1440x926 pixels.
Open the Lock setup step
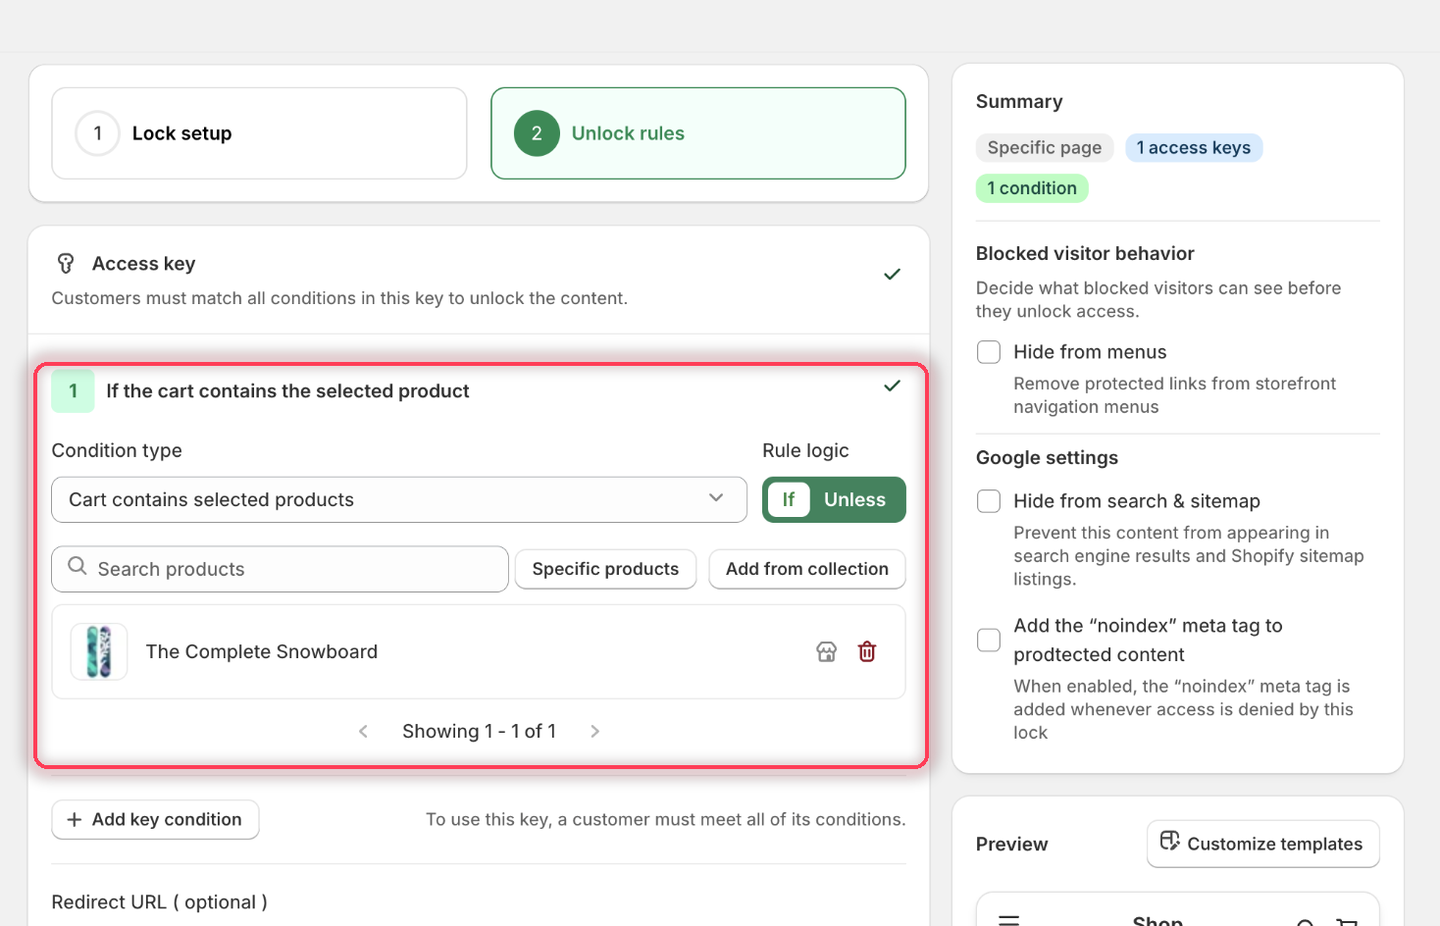click(x=259, y=133)
